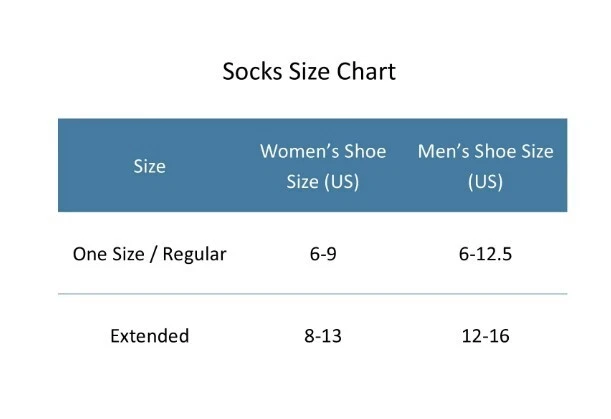The height and width of the screenshot is (419, 611).
Task: Click the "Socks Size Chart" title
Action: tap(308, 72)
